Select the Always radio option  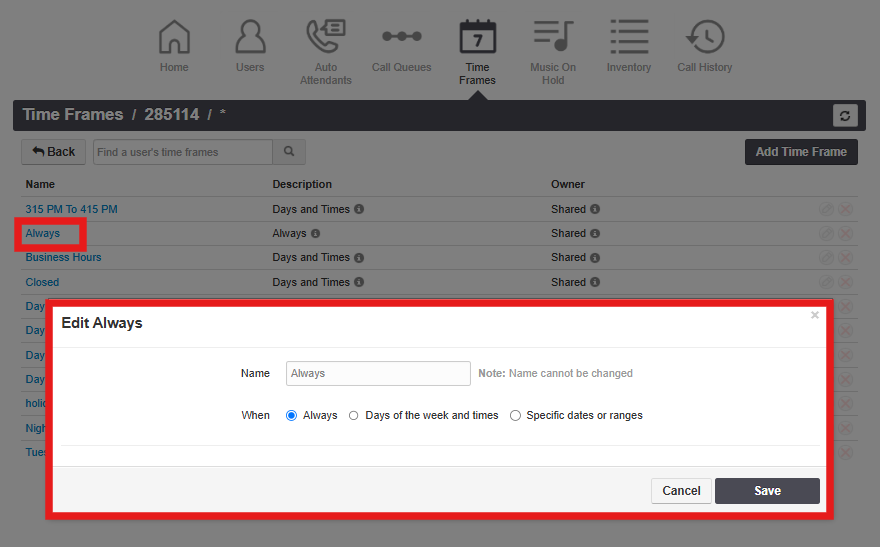pos(292,416)
